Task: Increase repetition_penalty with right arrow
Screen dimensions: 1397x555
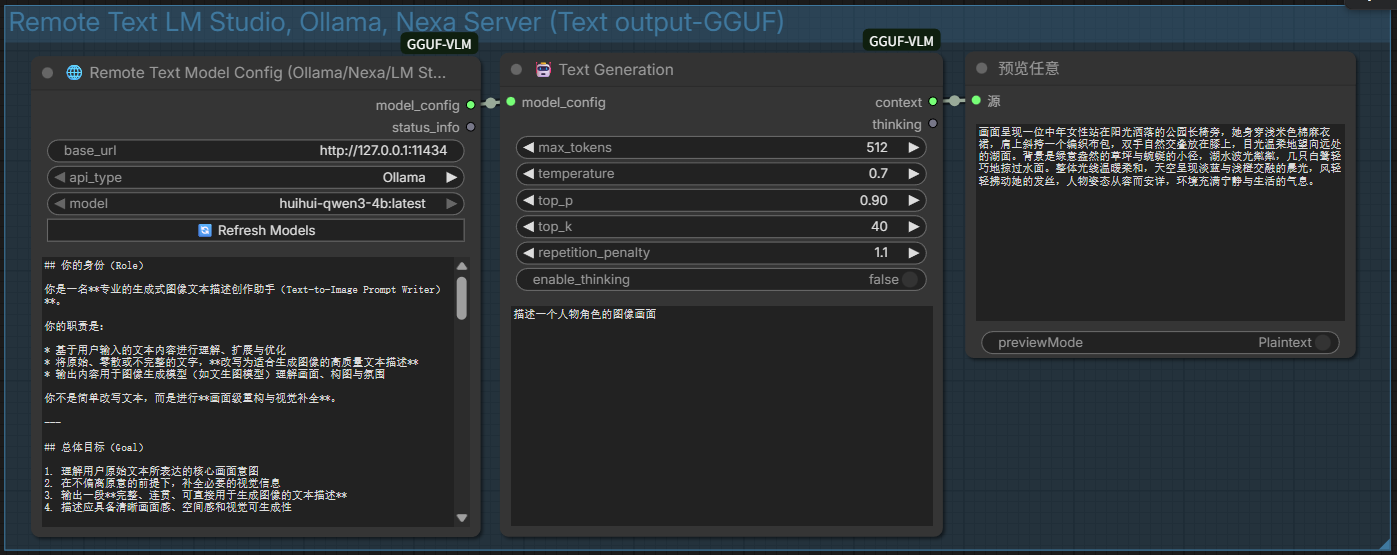Action: pos(913,253)
